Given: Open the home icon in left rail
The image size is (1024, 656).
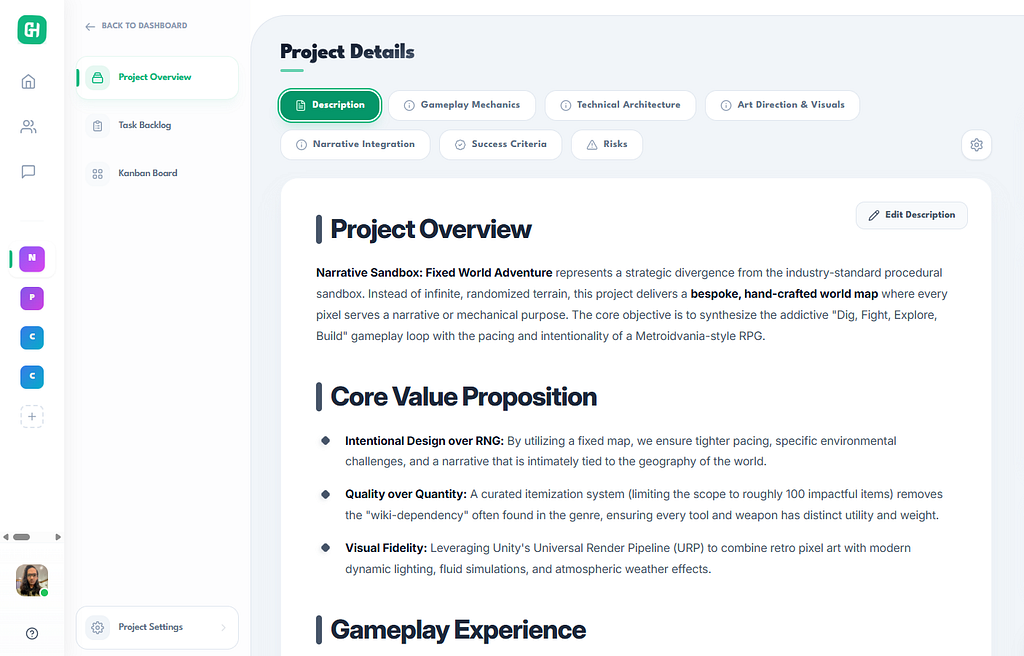Looking at the screenshot, I should pyautogui.click(x=28, y=82).
